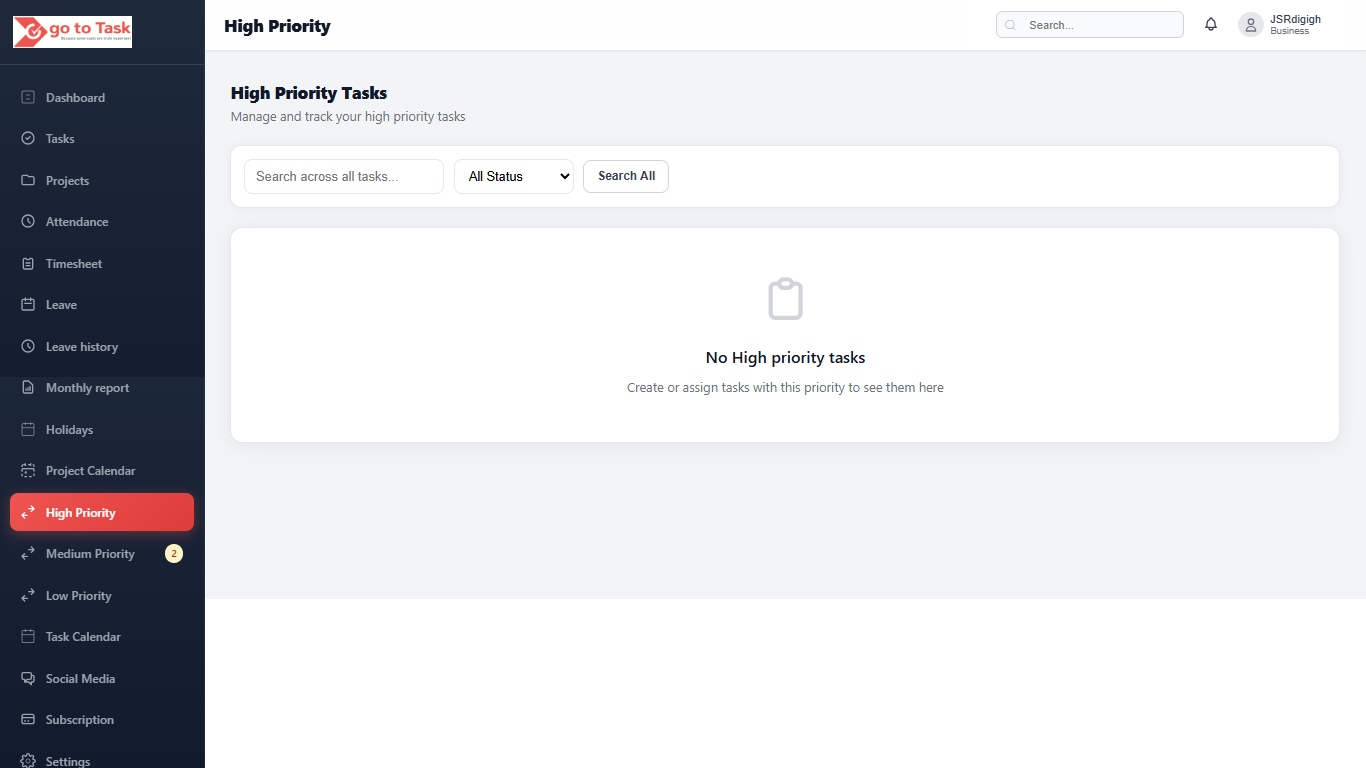Click the Task Calendar icon
The width and height of the screenshot is (1366, 768).
[x=28, y=636]
